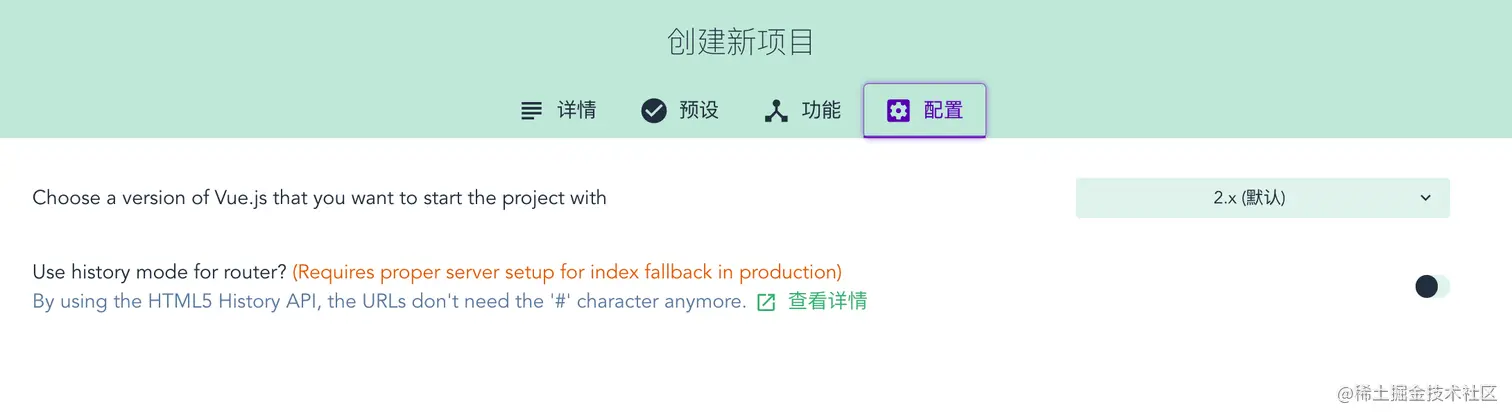Click the 创建新项目 page title

[x=740, y=43]
